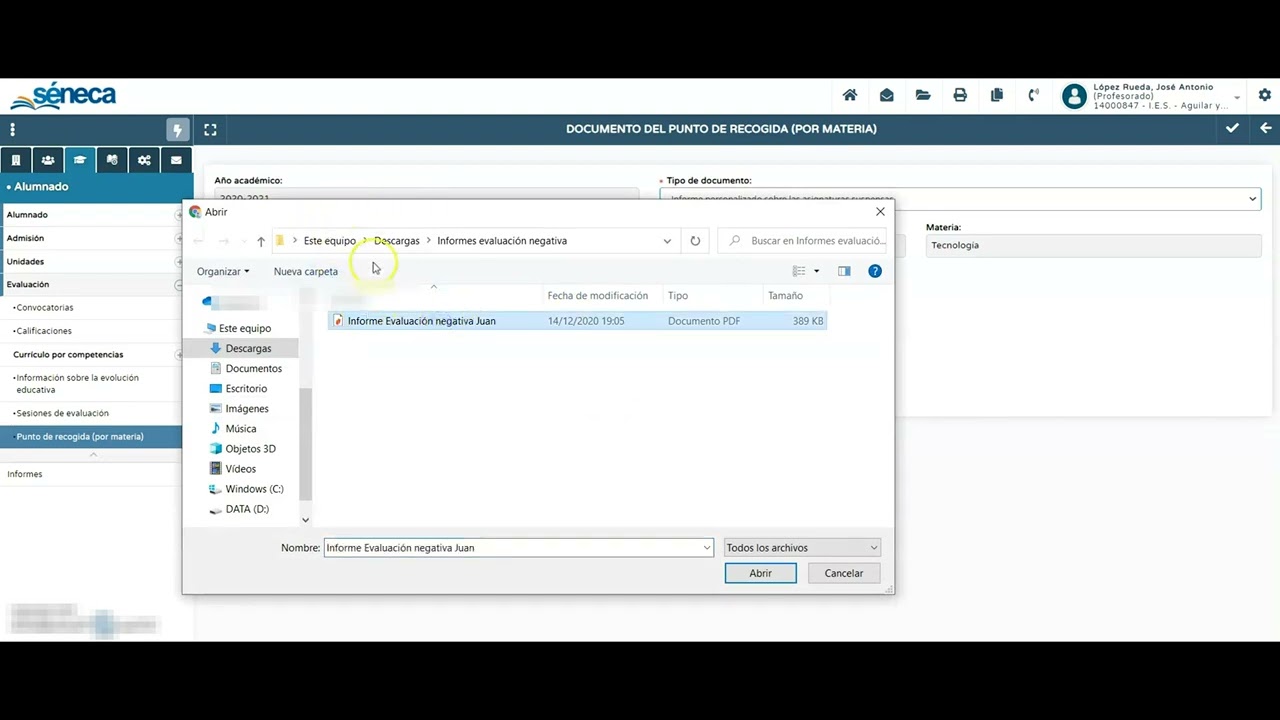Image resolution: width=1280 pixels, height=720 pixels.
Task: Open help in the Abrir dialog
Action: point(875,271)
